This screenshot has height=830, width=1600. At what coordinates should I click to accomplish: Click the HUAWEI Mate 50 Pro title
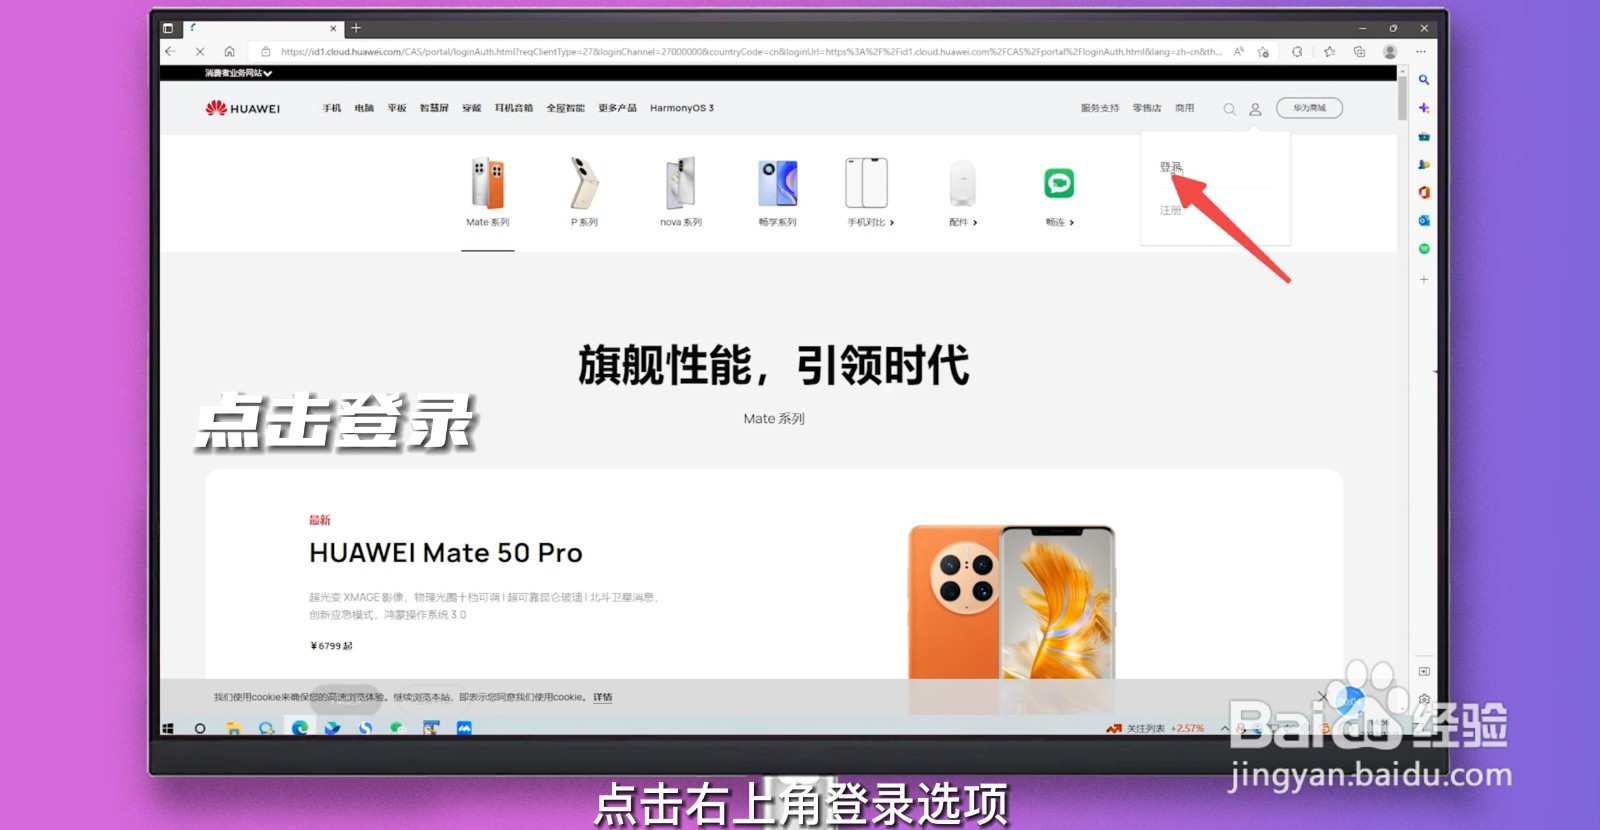446,553
